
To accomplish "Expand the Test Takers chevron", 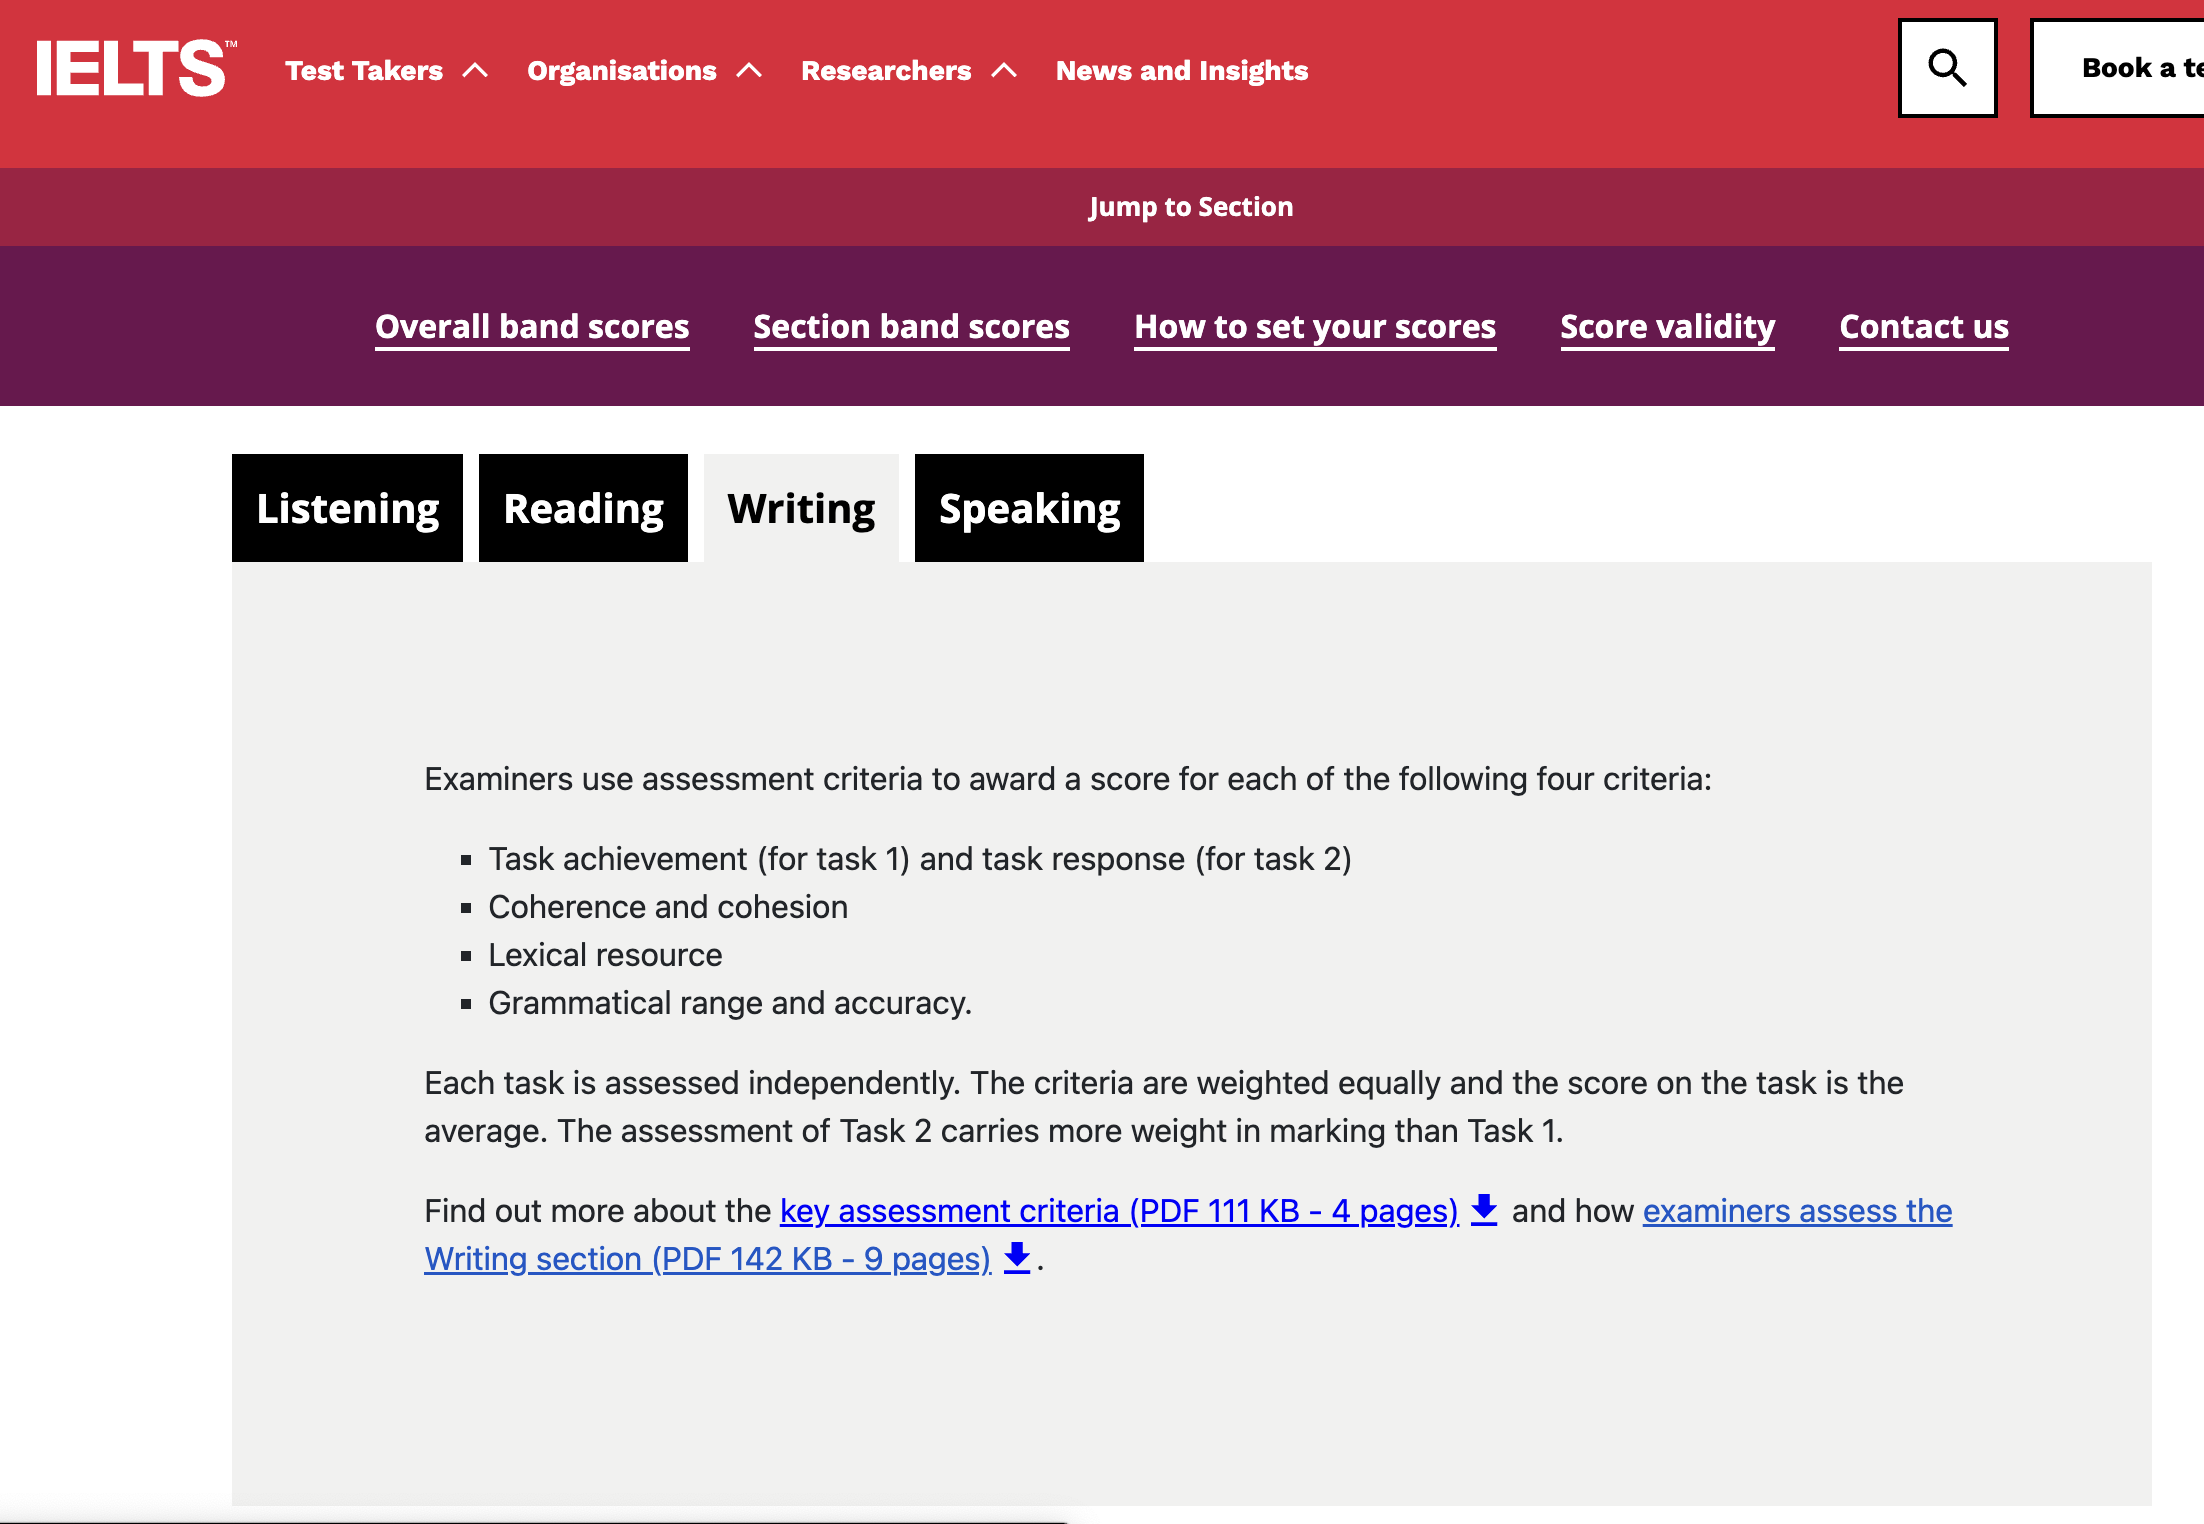I will [476, 71].
